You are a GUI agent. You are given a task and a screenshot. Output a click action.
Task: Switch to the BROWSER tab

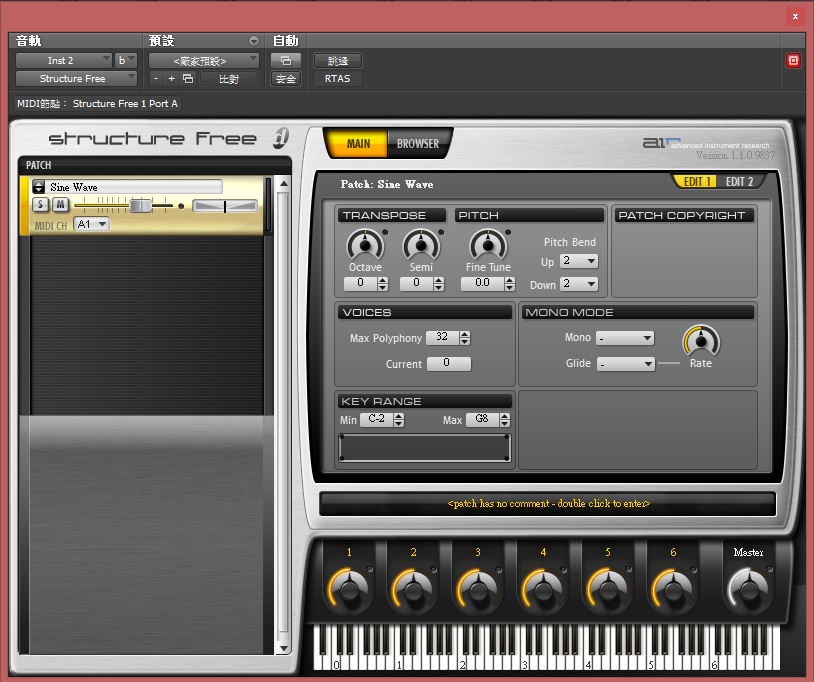pyautogui.click(x=418, y=143)
